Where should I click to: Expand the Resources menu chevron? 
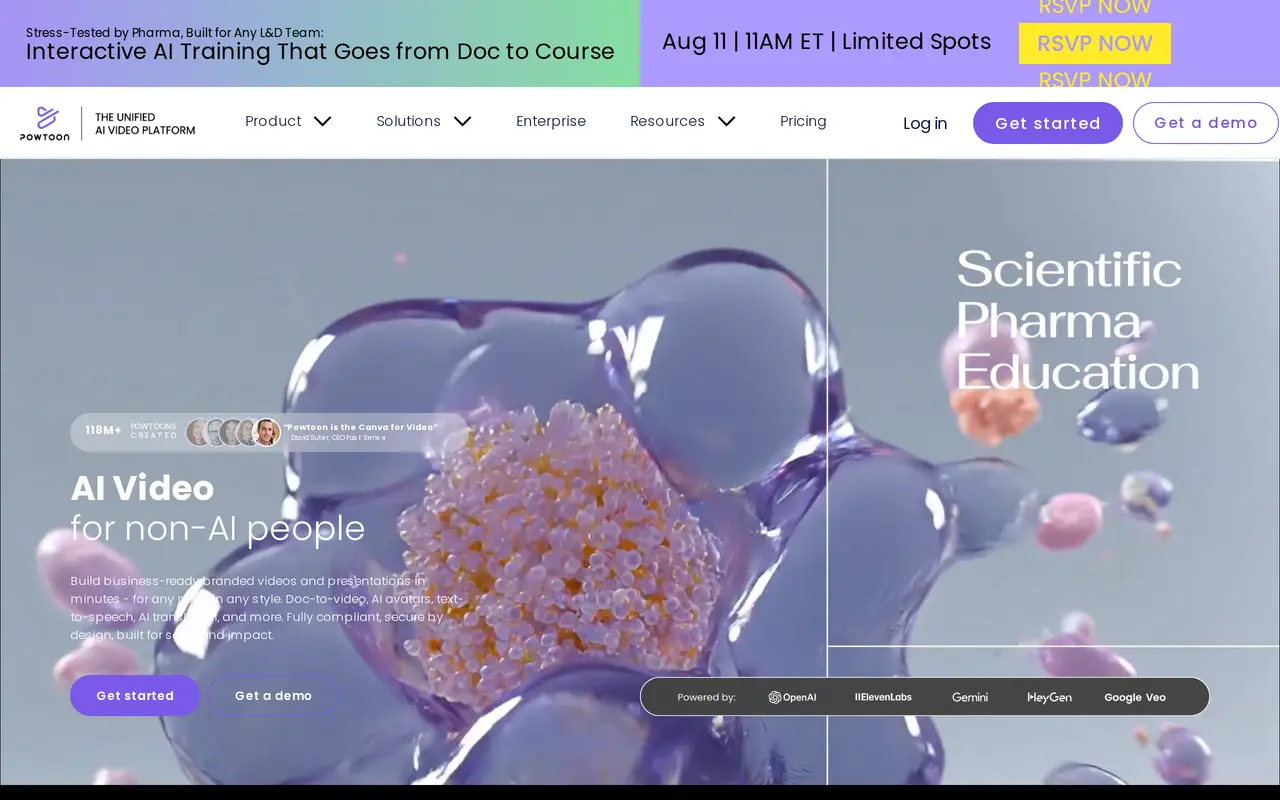(727, 121)
